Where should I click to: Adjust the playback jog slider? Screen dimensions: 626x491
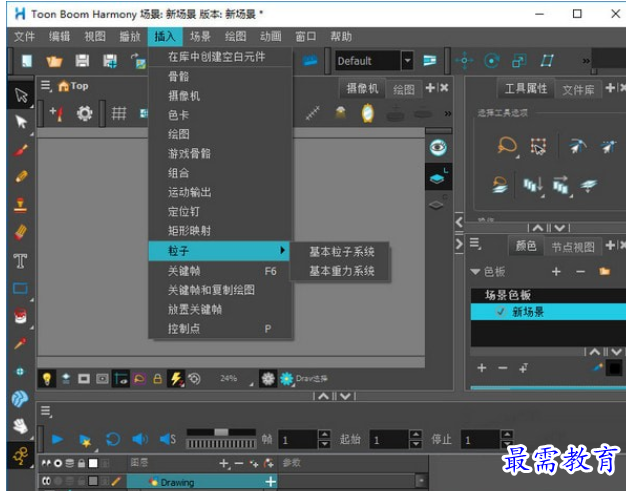coord(221,432)
